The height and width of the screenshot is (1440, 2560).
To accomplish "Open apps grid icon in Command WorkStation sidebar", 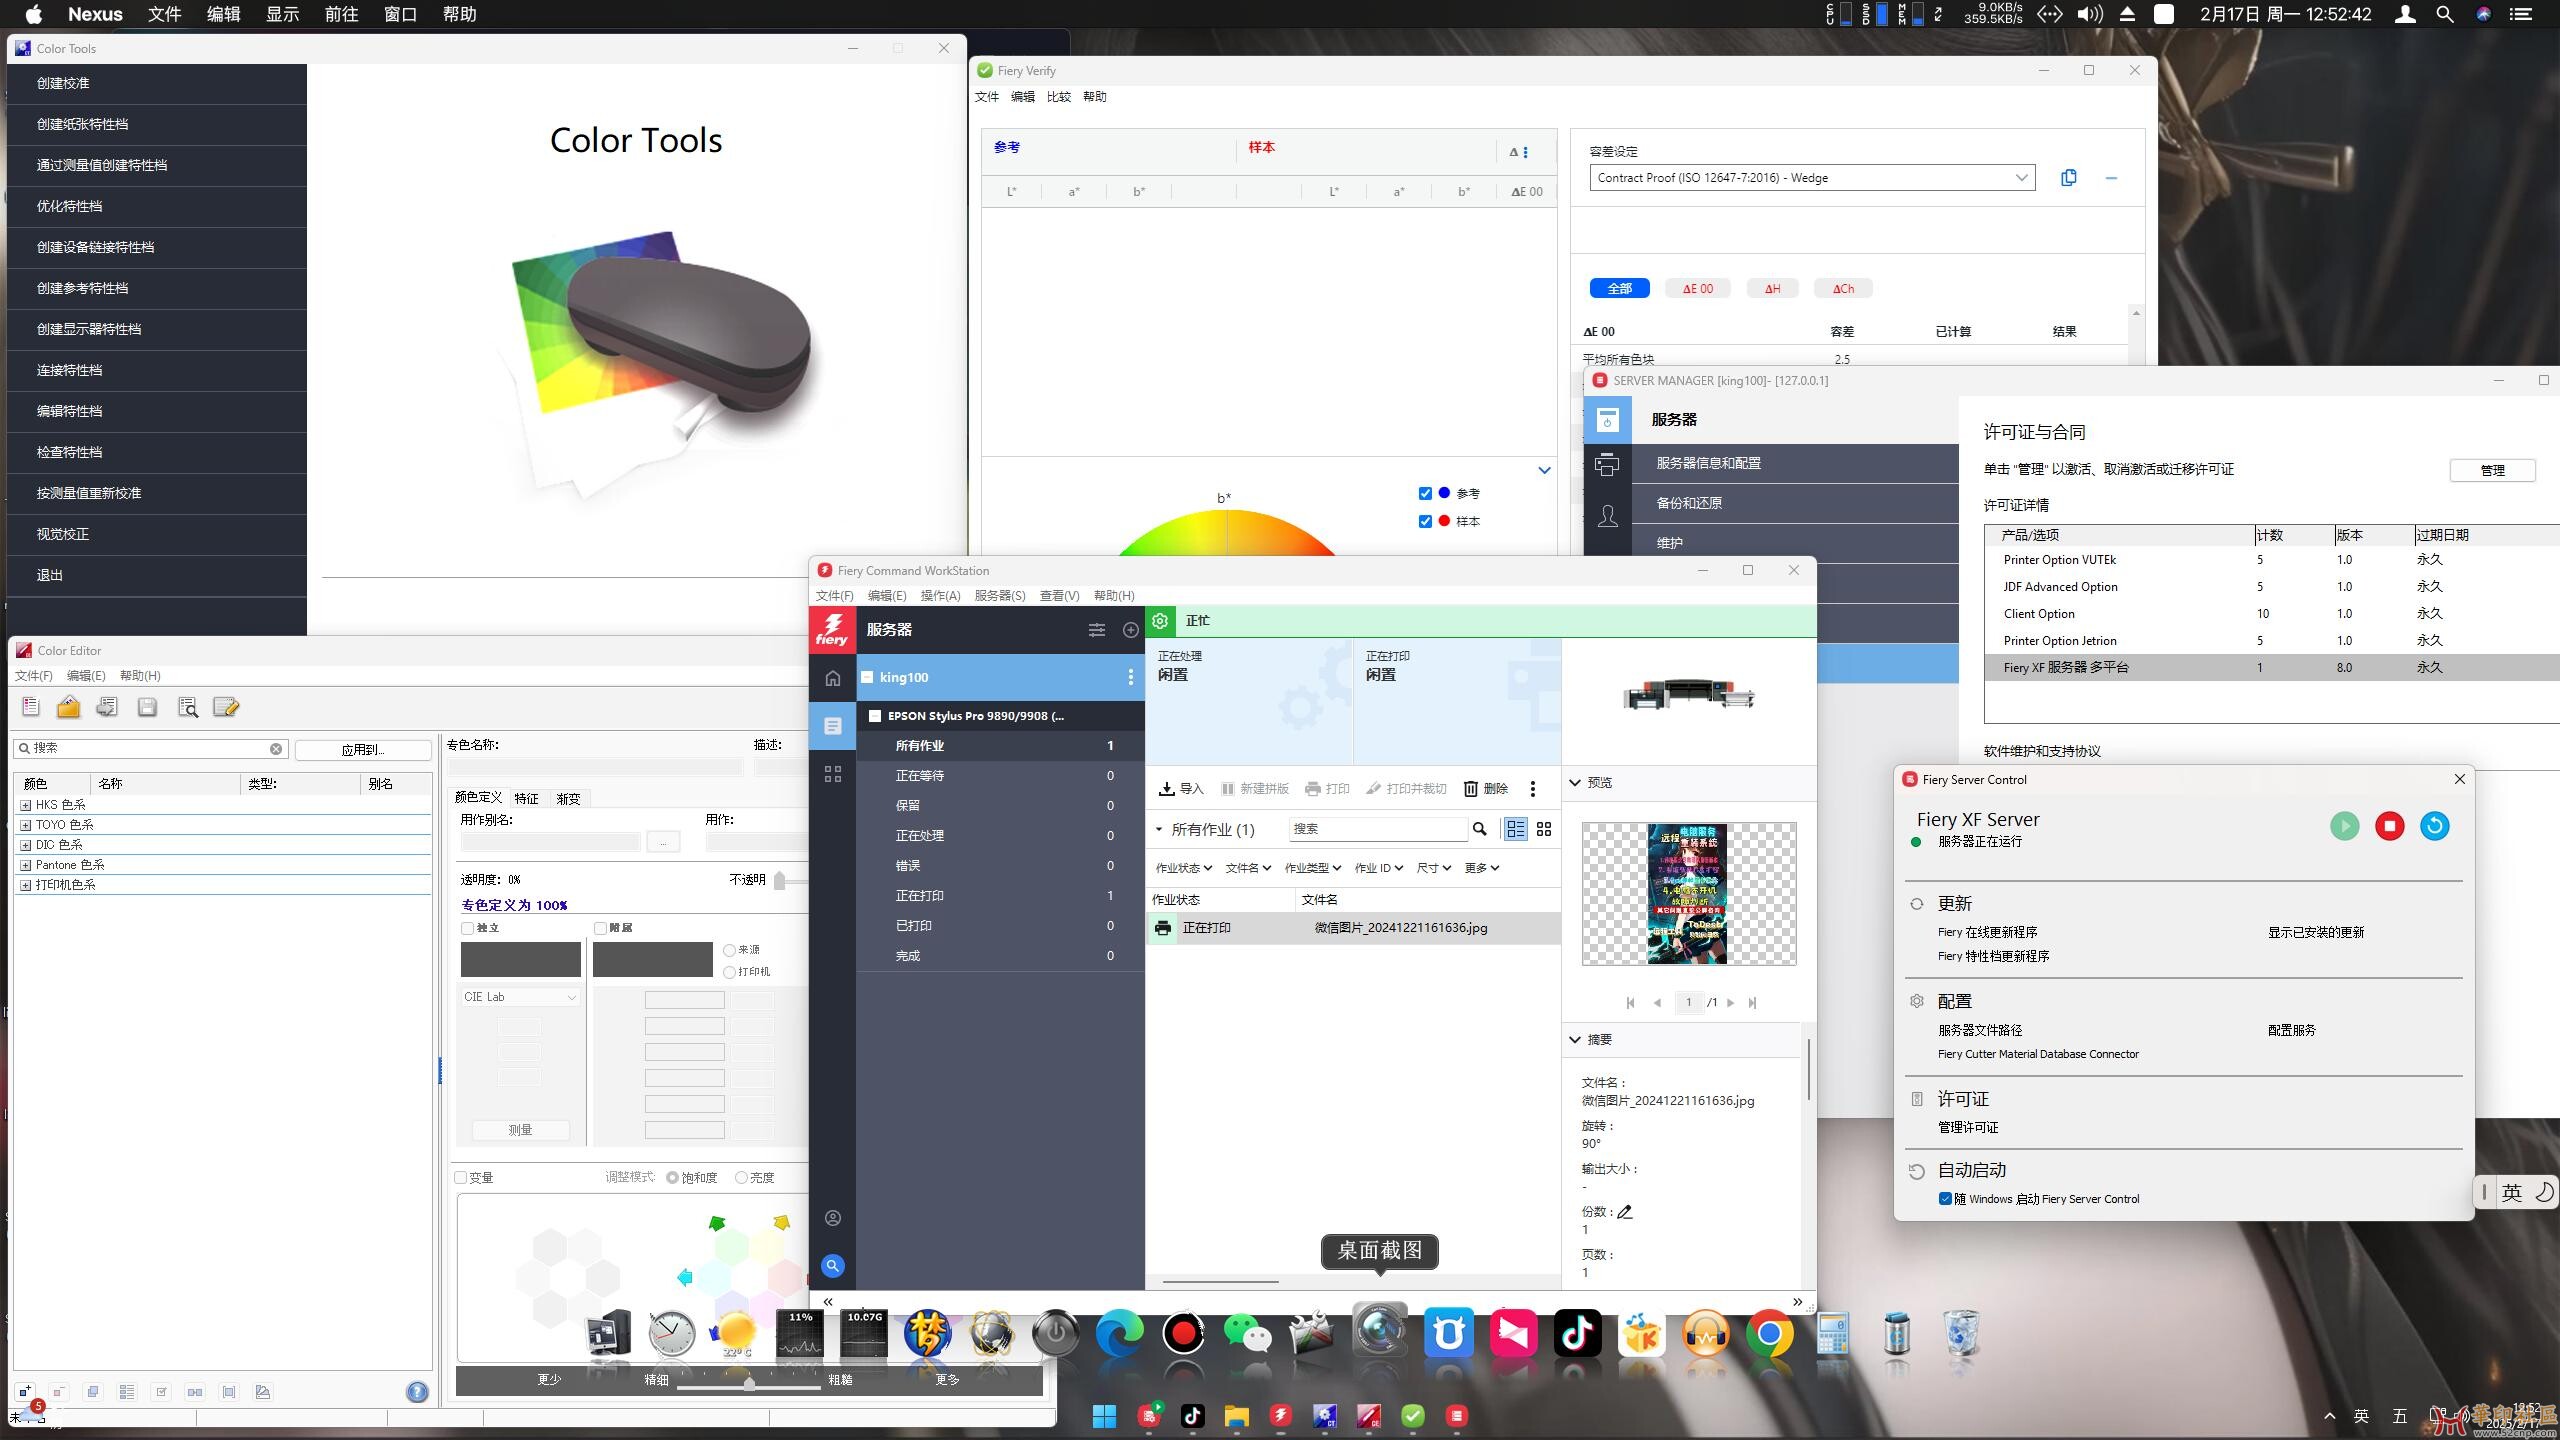I will [x=833, y=774].
